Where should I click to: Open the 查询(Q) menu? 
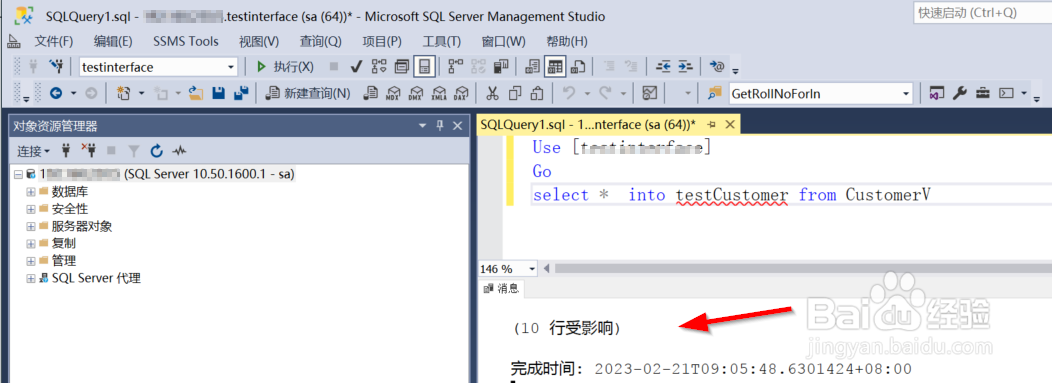pyautogui.click(x=320, y=42)
